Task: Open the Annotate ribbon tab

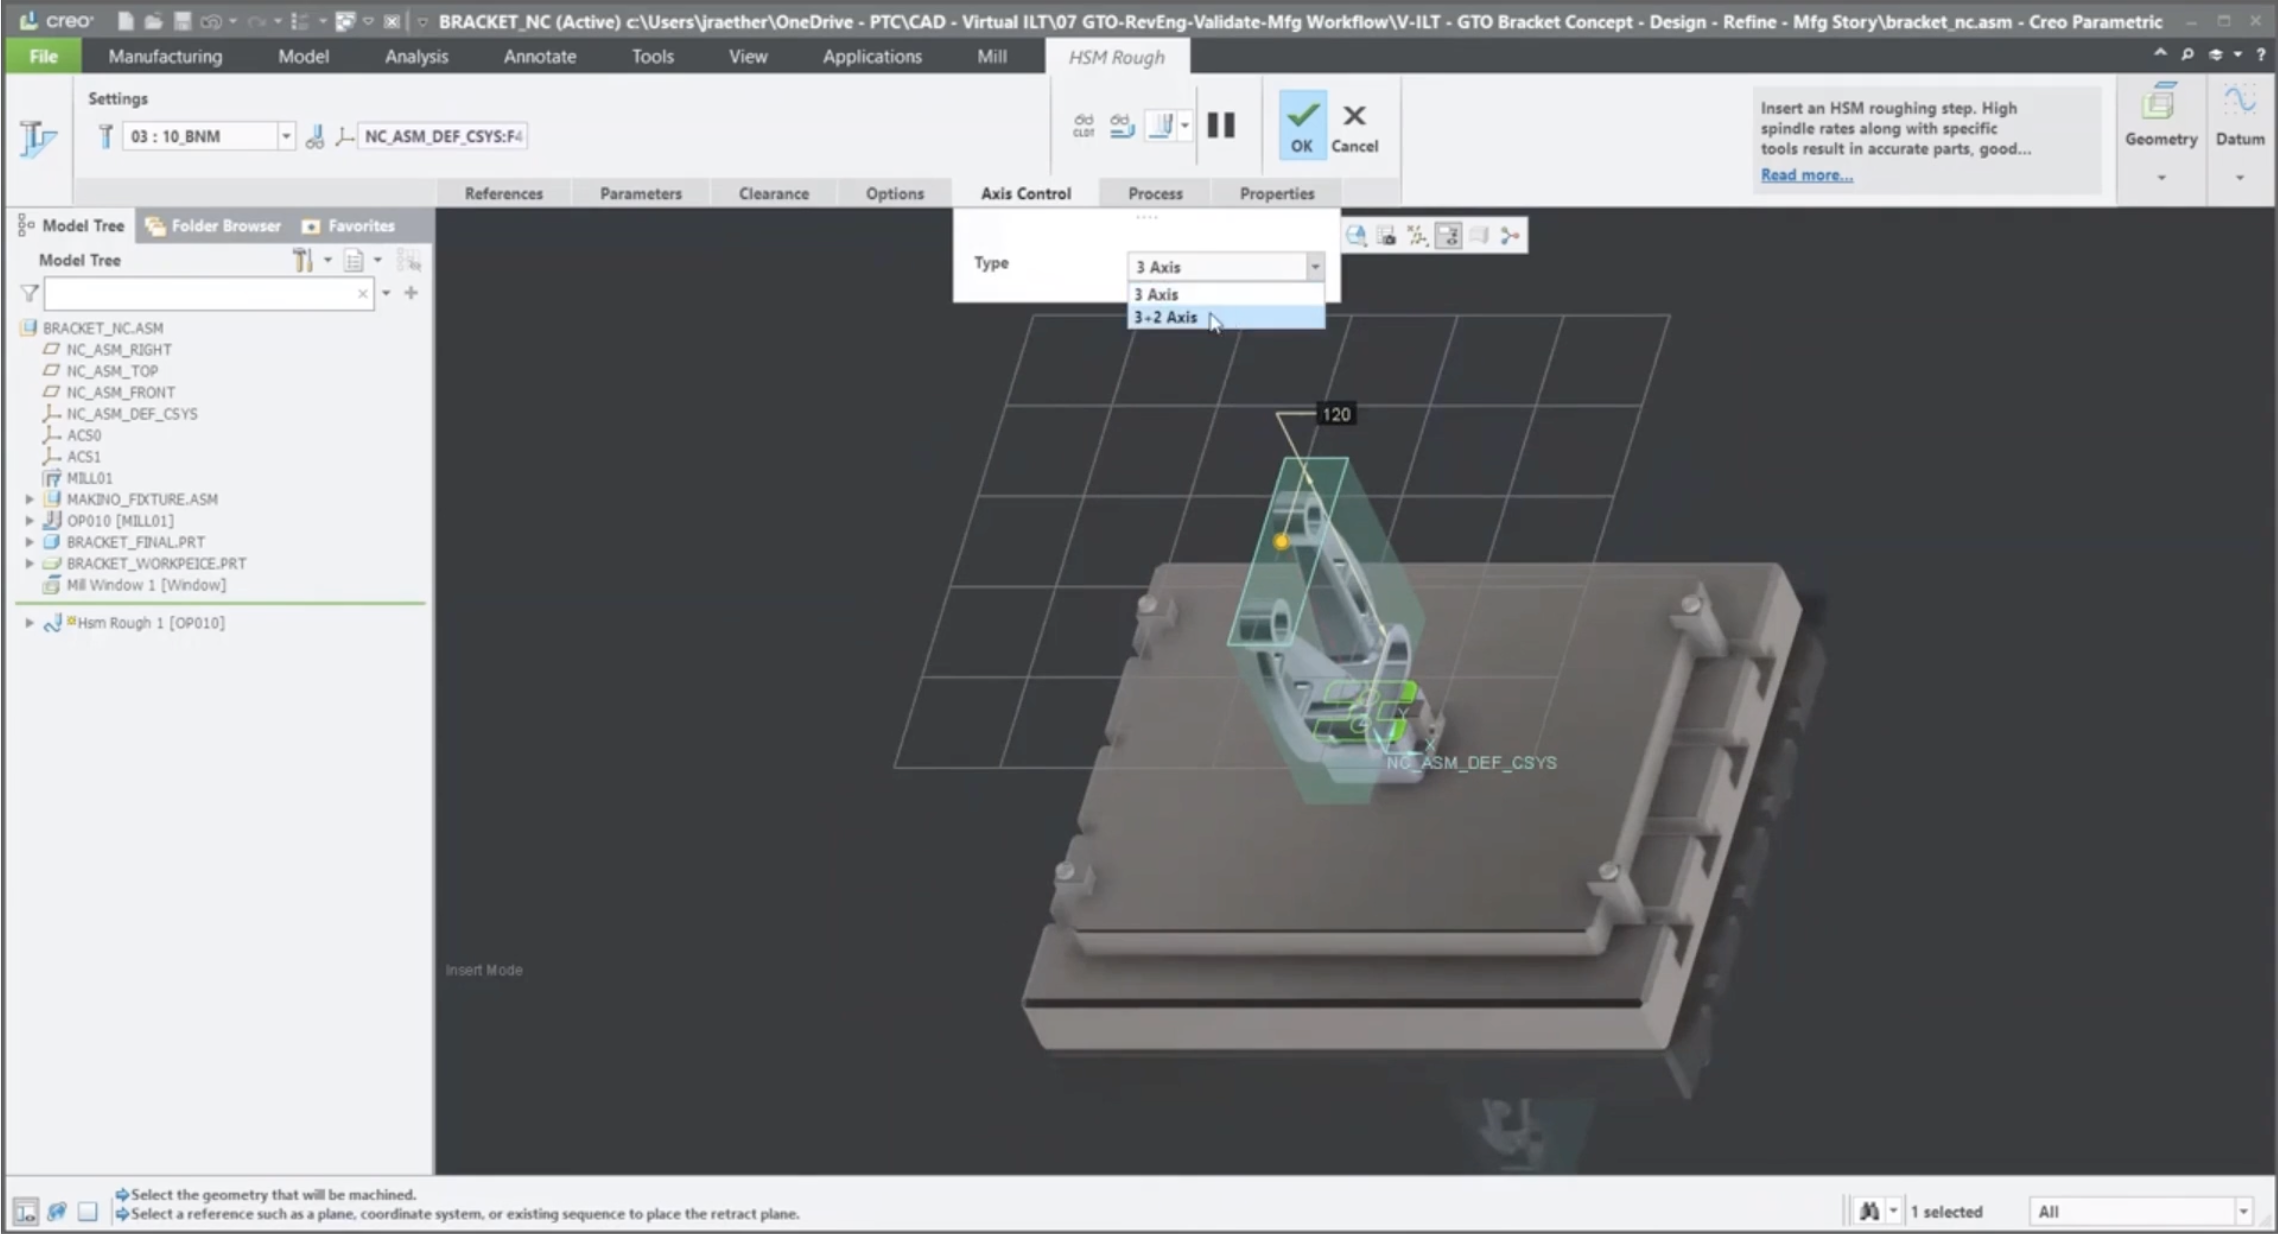Action: coord(539,56)
